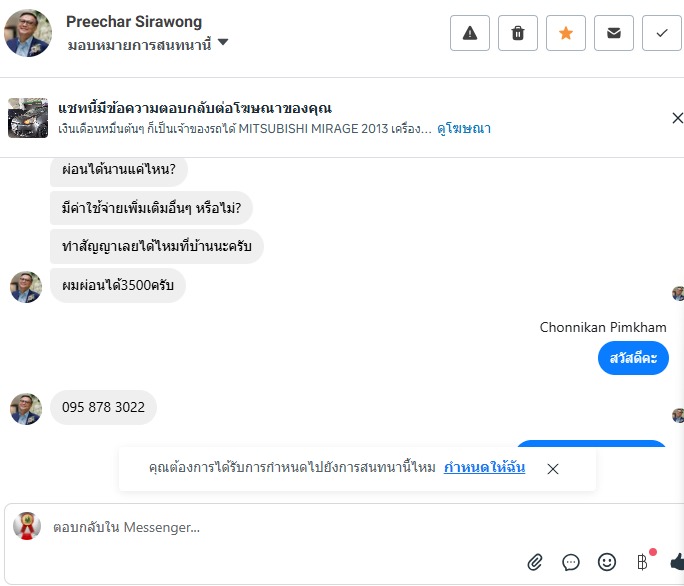
Task: Dismiss the assignment prompt popup
Action: tap(553, 468)
